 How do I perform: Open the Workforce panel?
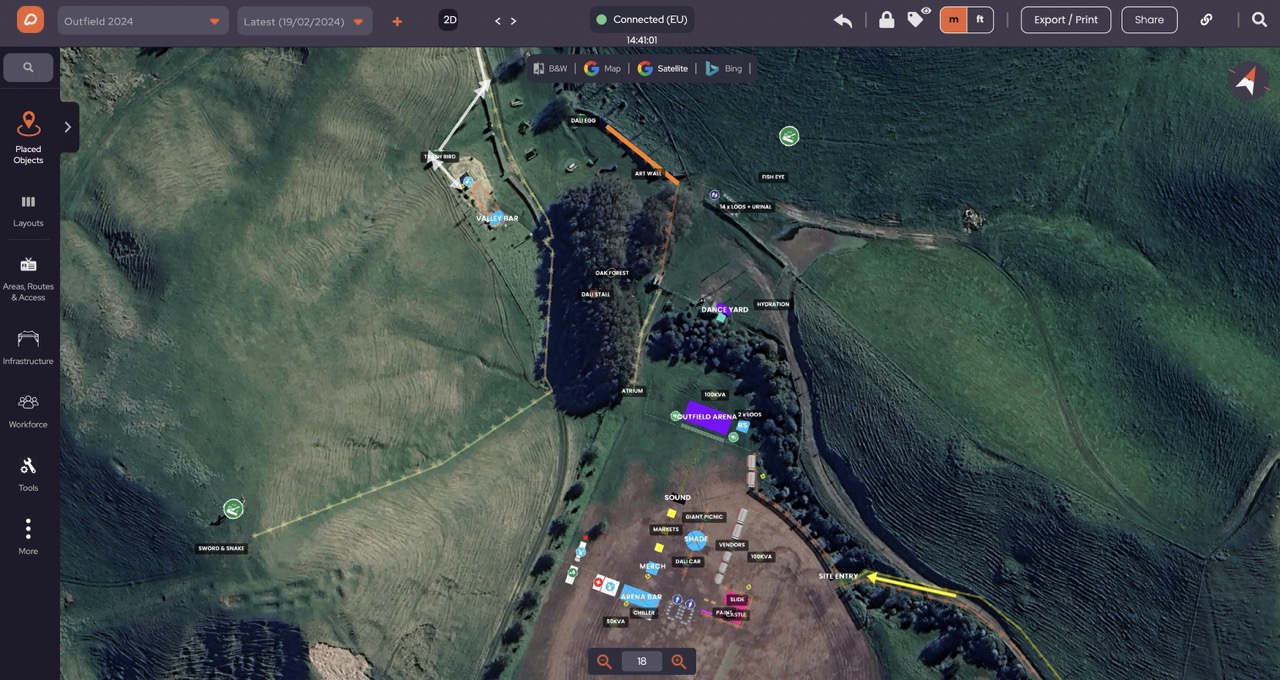point(28,410)
